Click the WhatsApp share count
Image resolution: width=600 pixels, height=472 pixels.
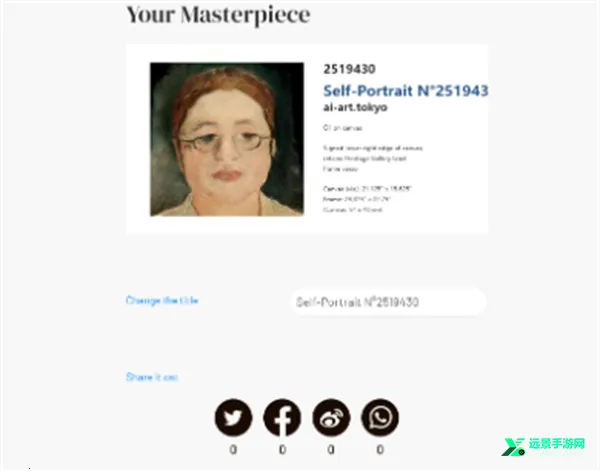tap(380, 449)
